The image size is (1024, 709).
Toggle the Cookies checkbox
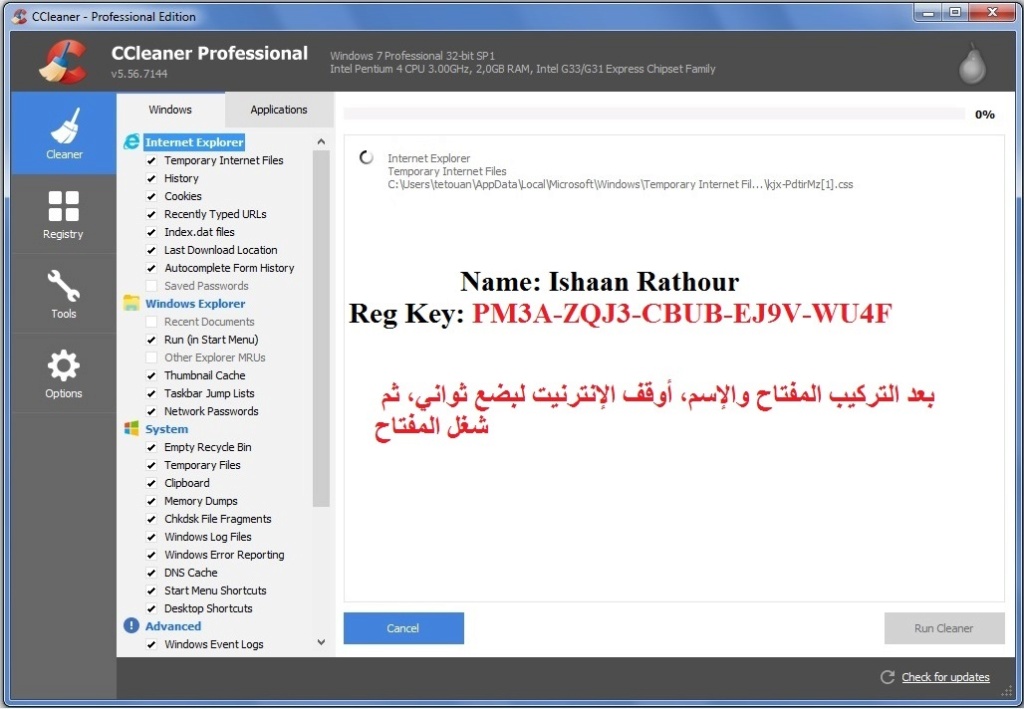pyautogui.click(x=152, y=196)
